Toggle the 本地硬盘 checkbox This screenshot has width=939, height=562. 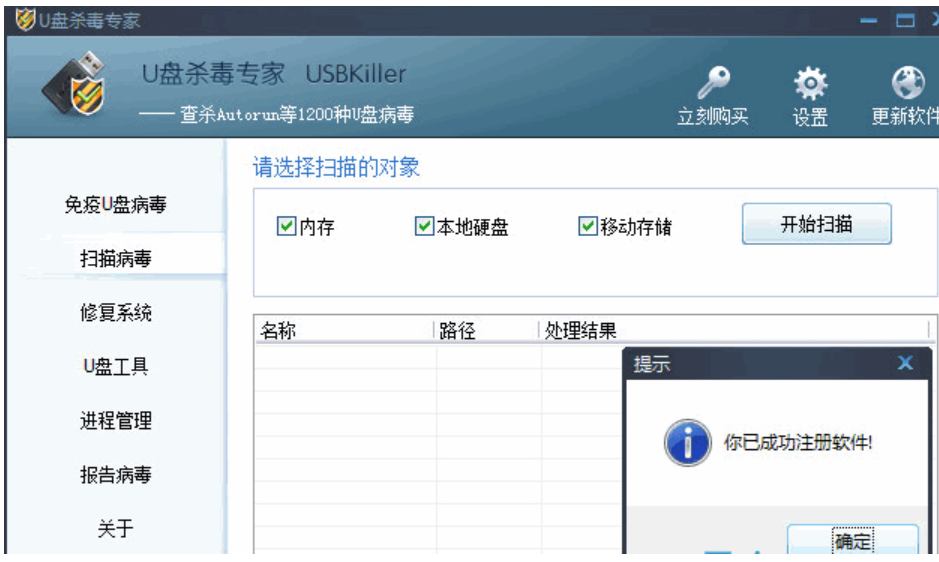pyautogui.click(x=424, y=227)
